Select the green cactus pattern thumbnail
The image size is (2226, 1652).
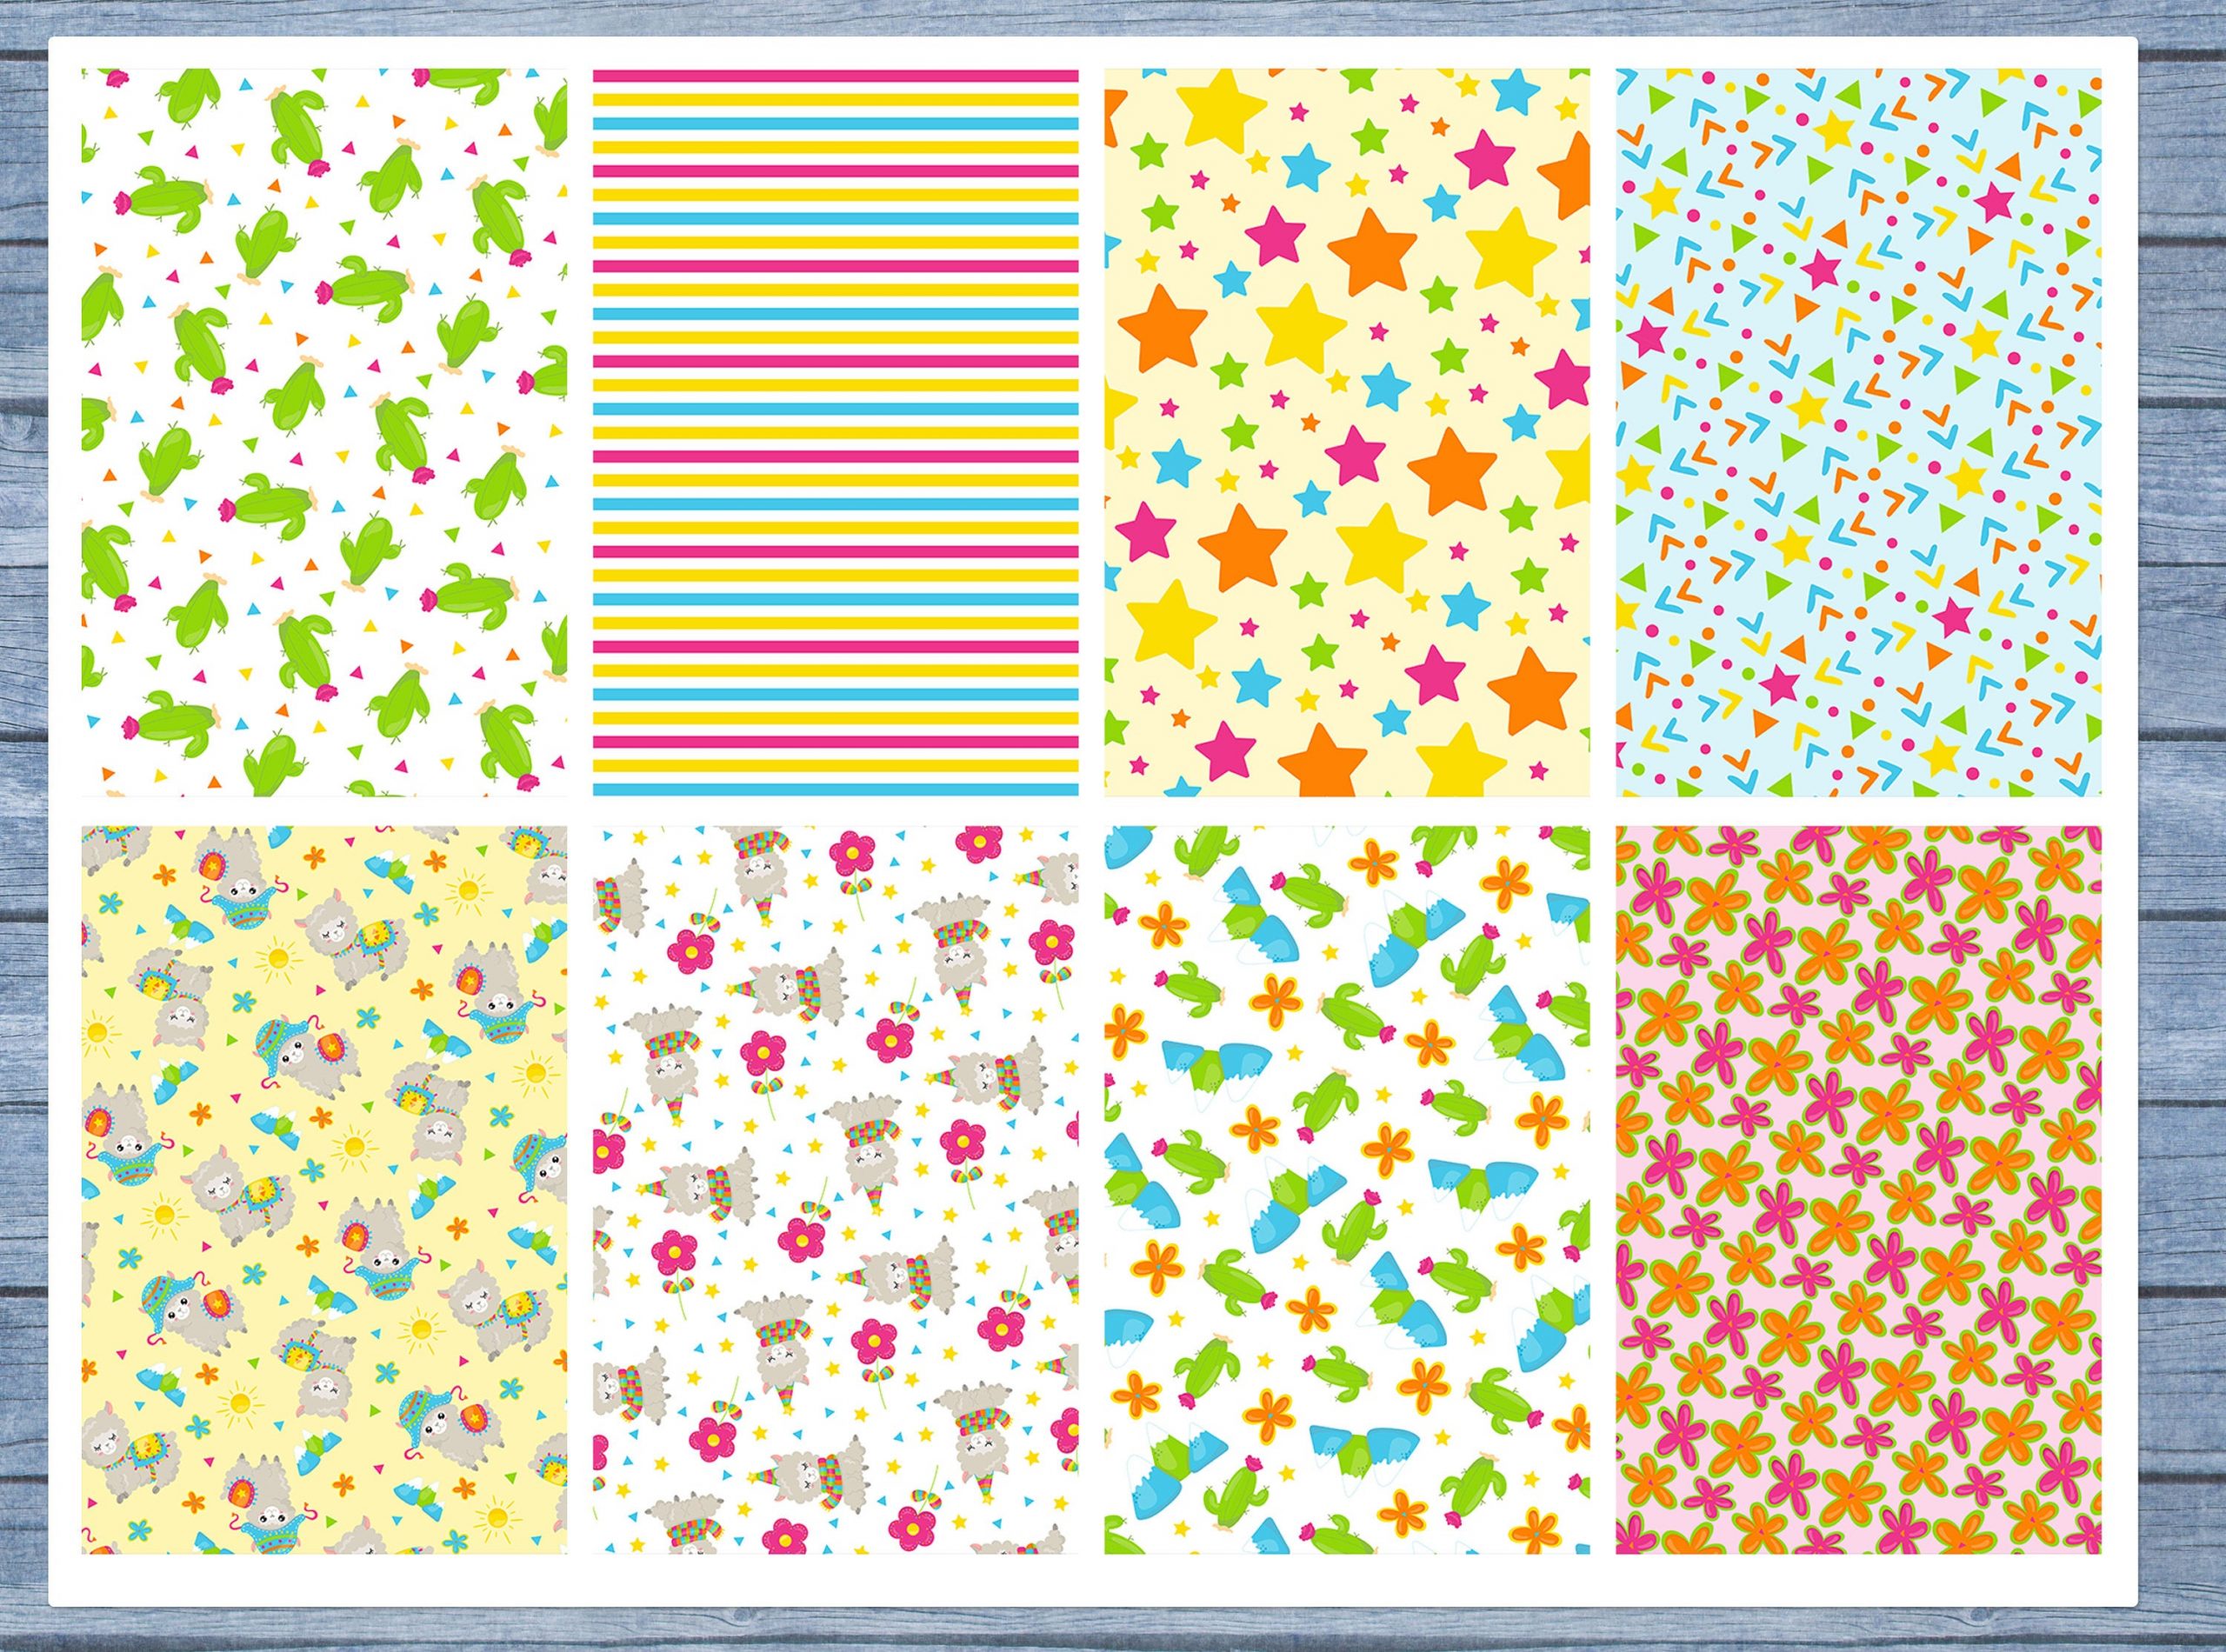point(324,432)
